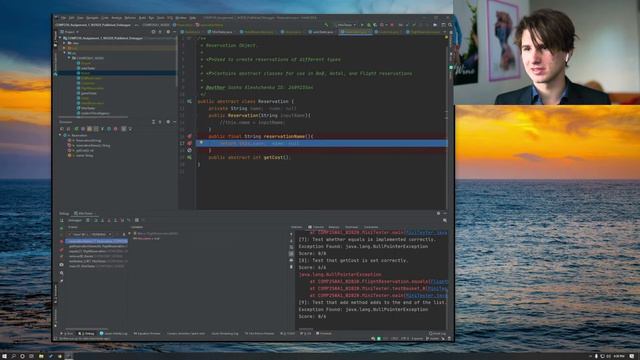Hide the Project tool window

(x=174, y=32)
